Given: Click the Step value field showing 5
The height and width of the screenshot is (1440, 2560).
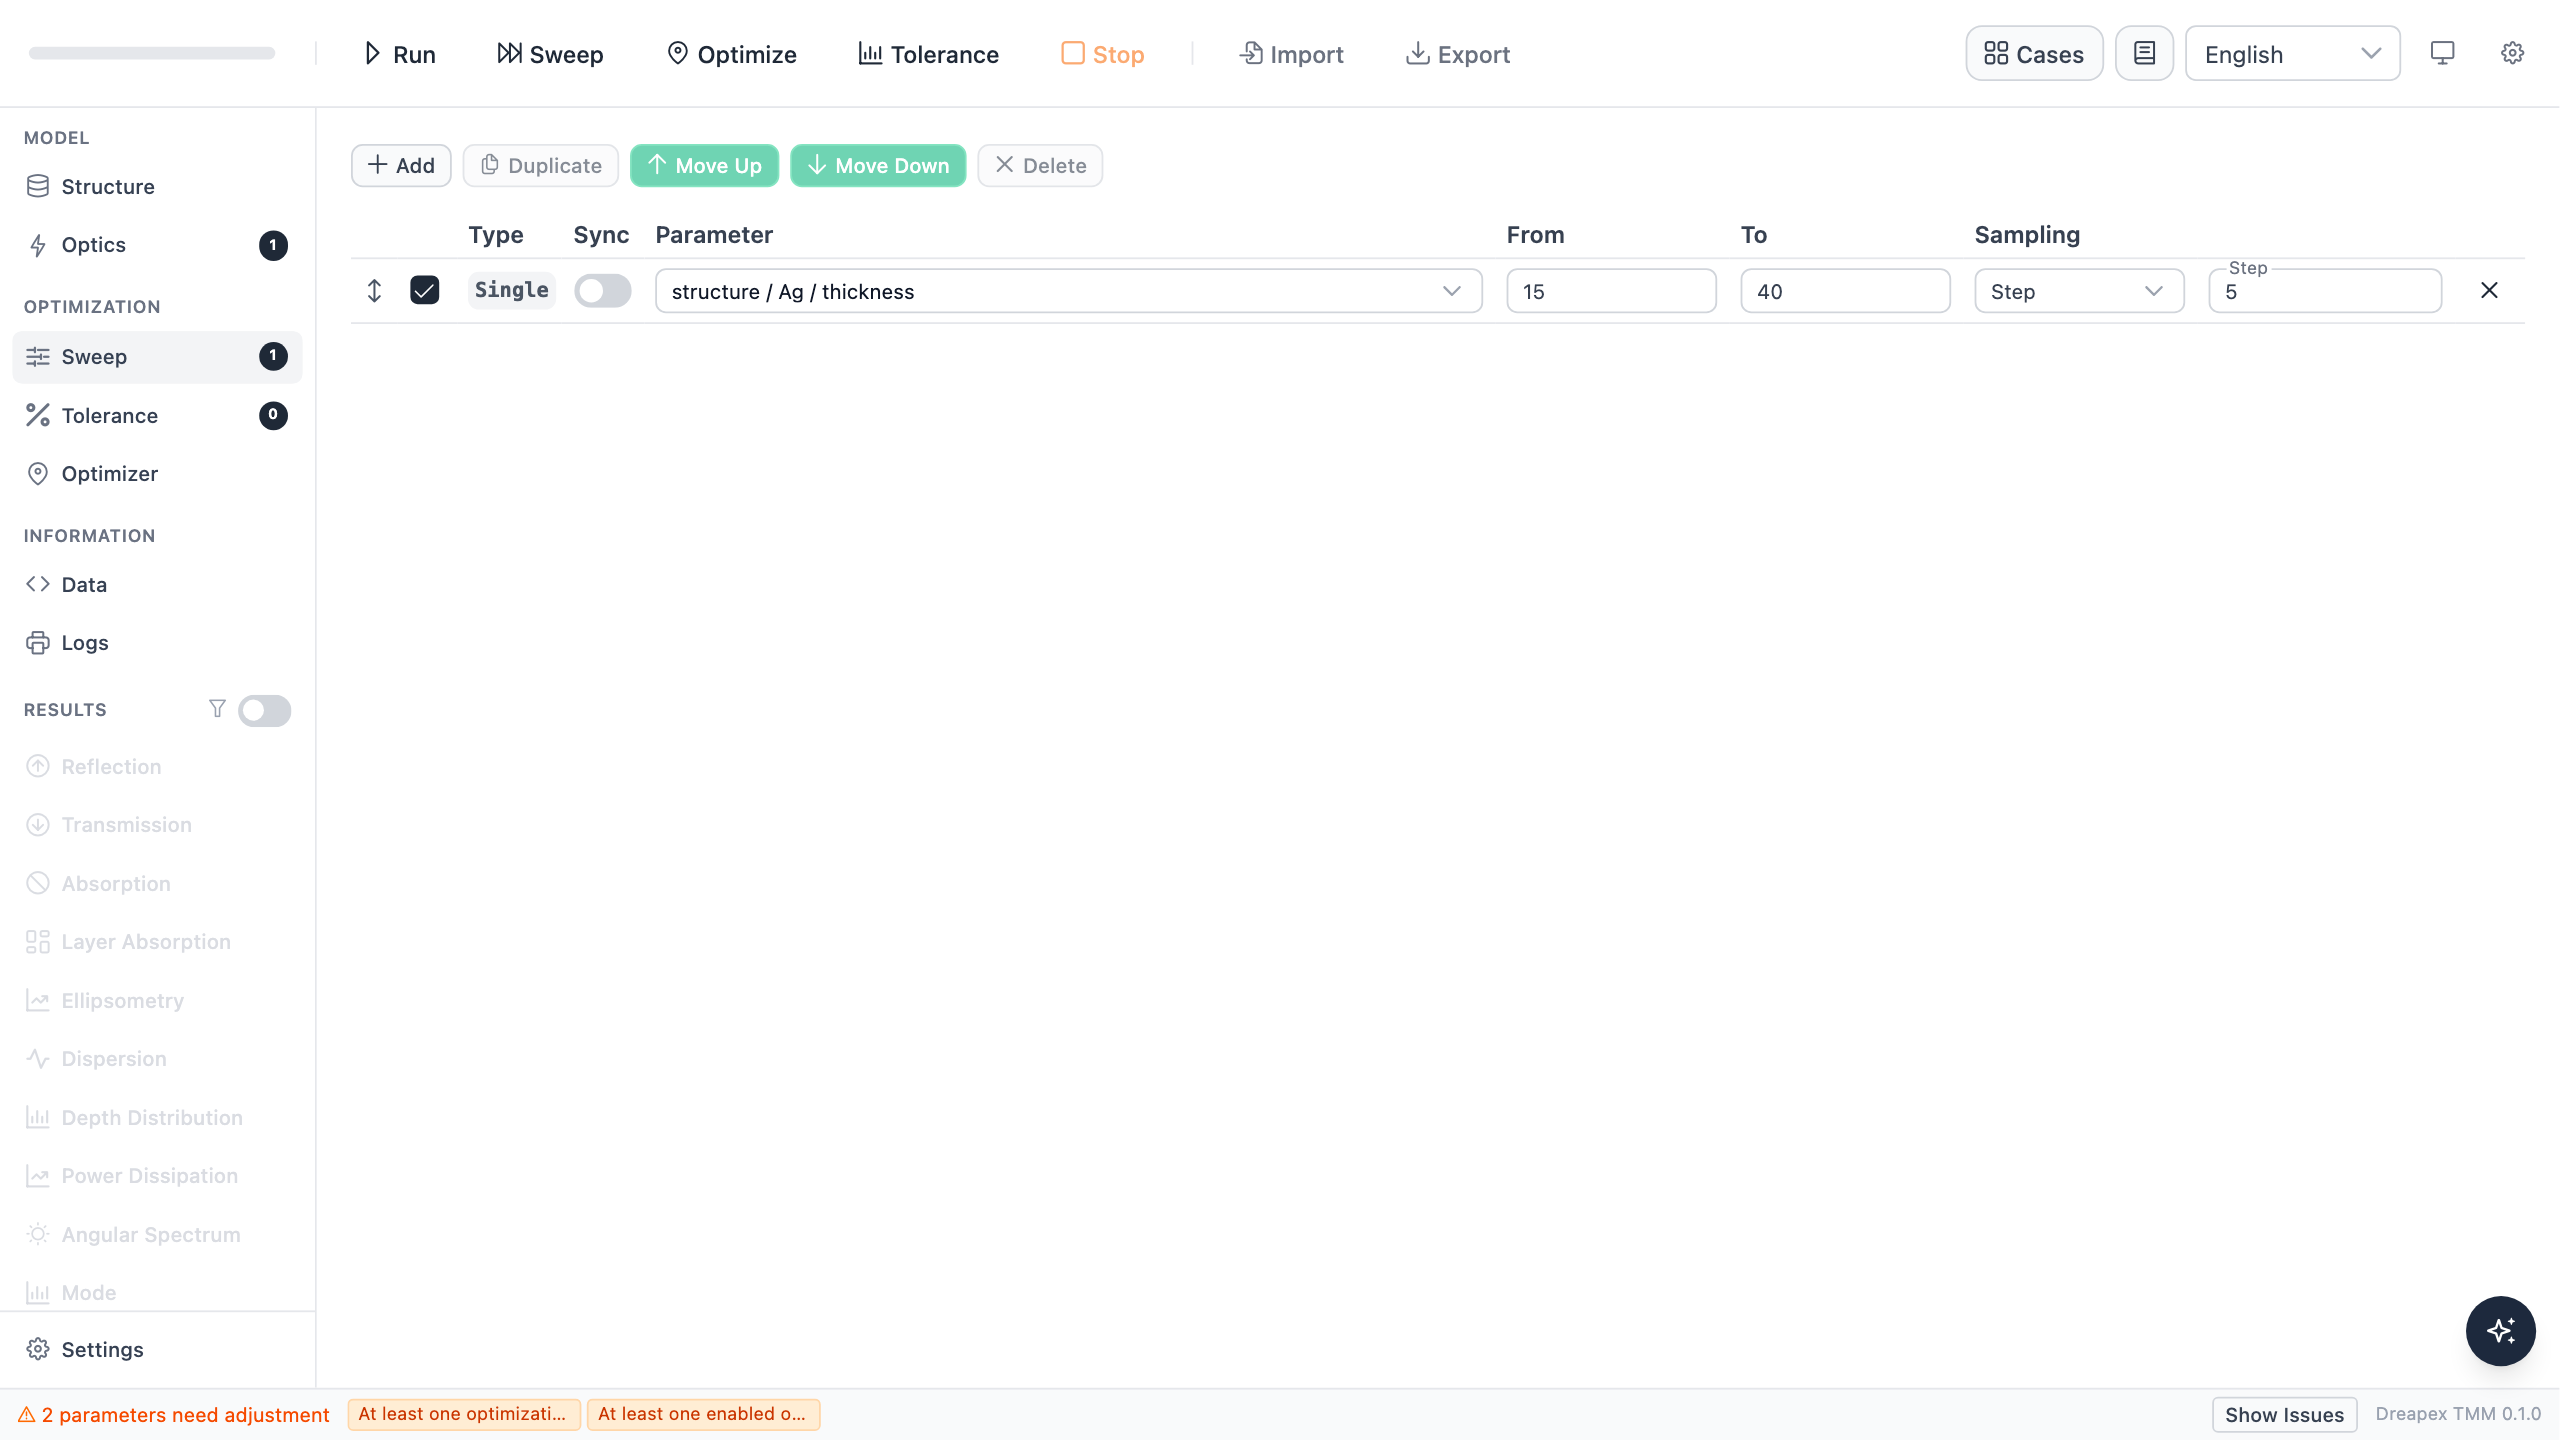Looking at the screenshot, I should pyautogui.click(x=2325, y=291).
